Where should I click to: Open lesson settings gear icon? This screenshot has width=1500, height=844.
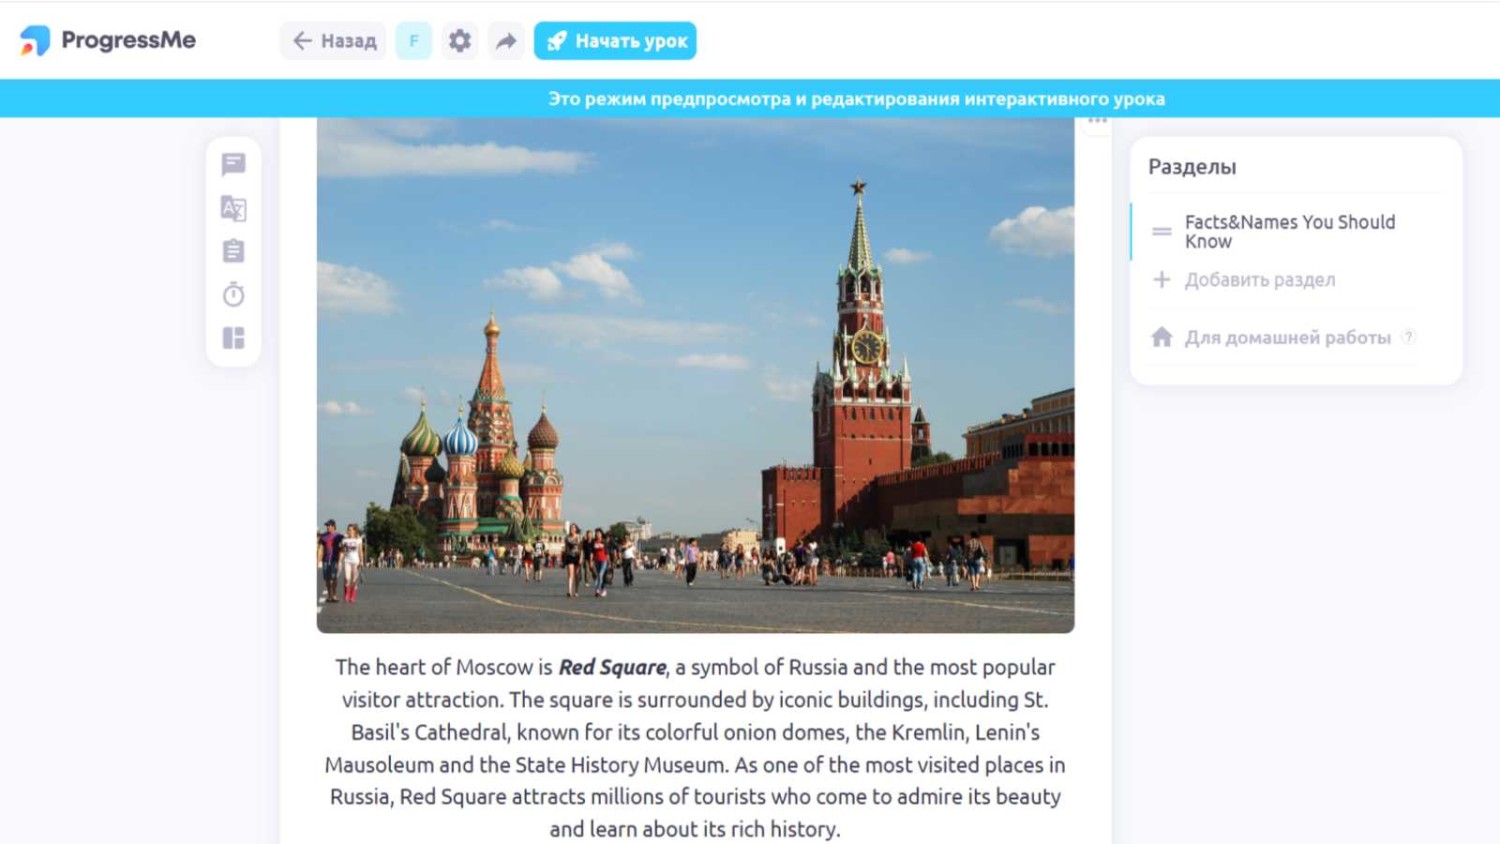pos(460,41)
